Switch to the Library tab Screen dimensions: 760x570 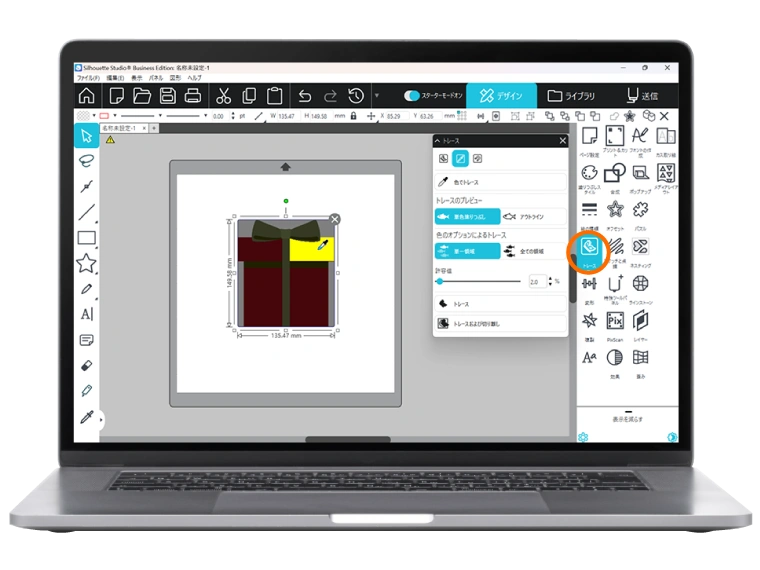click(x=571, y=96)
